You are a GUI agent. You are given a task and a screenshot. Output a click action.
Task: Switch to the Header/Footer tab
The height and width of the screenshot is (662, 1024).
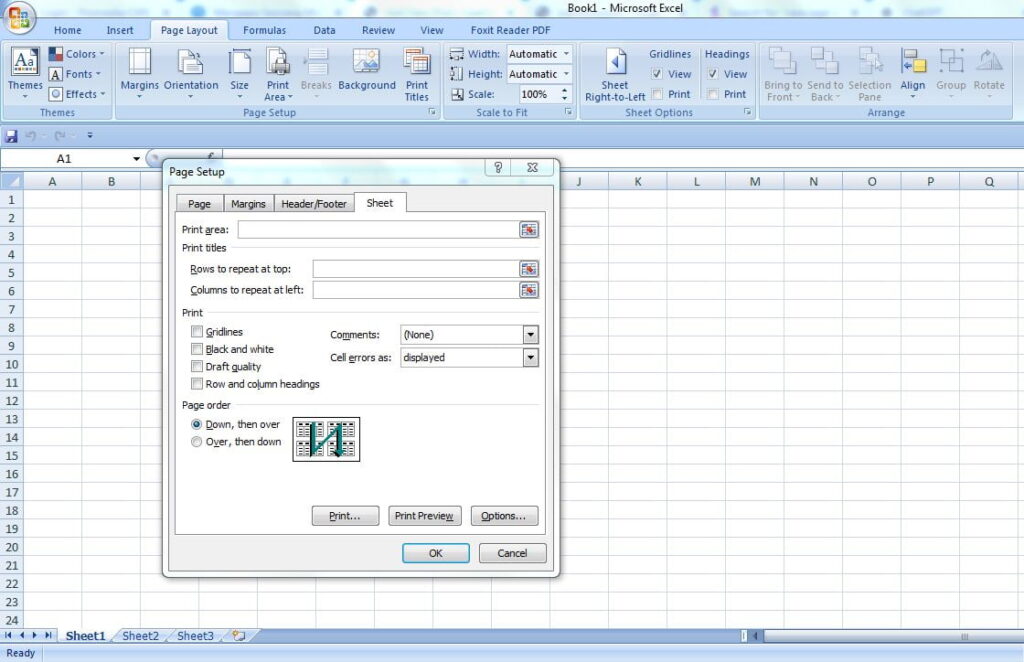314,204
